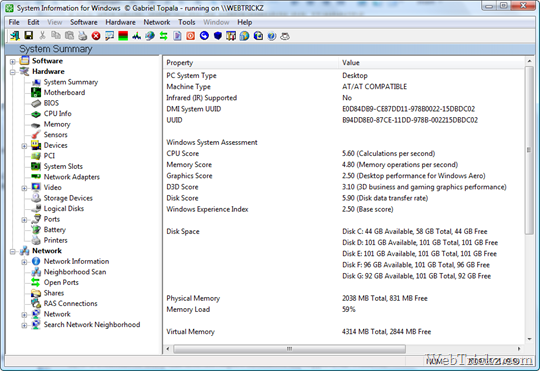Expand the Network Information node
This screenshot has height=371, width=540.
[24, 262]
